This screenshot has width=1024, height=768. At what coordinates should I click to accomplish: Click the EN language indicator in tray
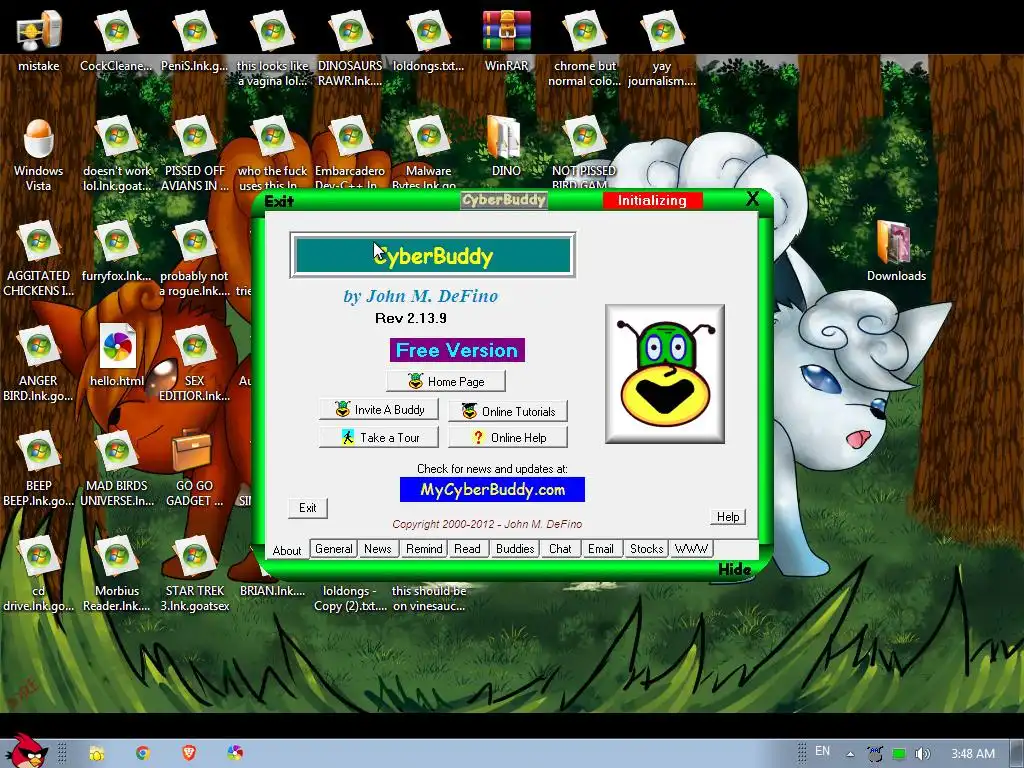(822, 751)
